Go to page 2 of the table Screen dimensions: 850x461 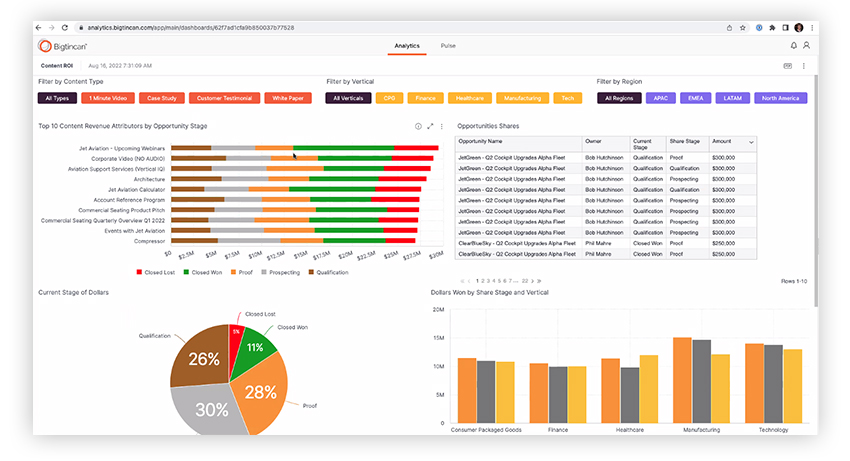(483, 281)
